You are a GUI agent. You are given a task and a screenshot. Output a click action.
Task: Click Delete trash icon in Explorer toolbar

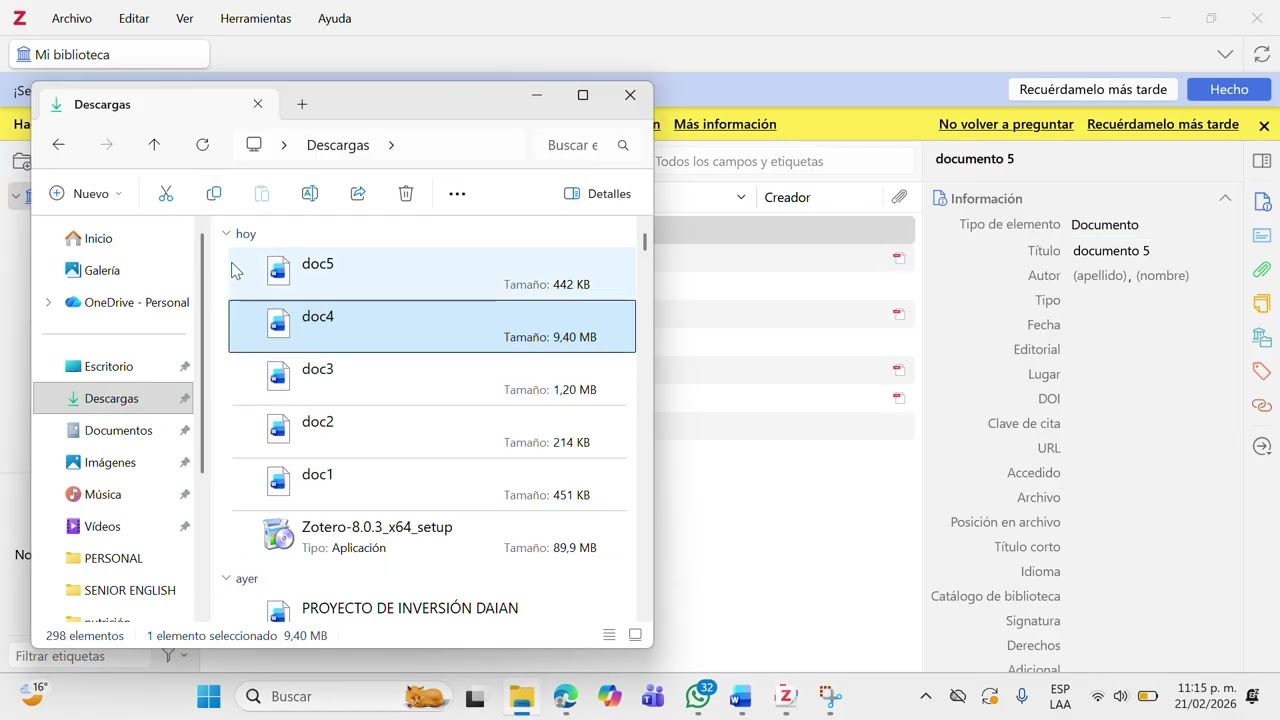pos(406,194)
